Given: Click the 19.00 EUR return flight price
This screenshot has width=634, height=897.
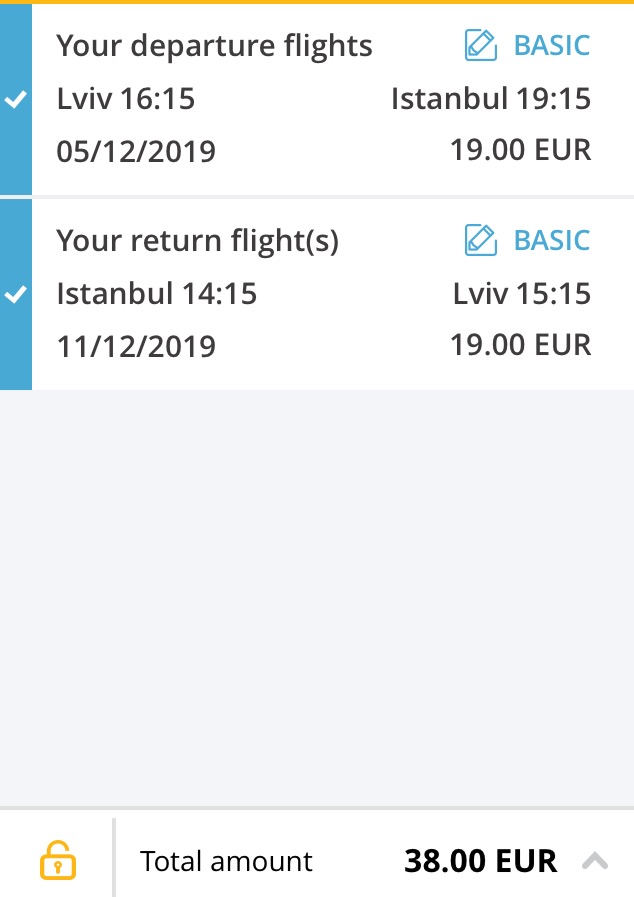Looking at the screenshot, I should click(x=520, y=346).
